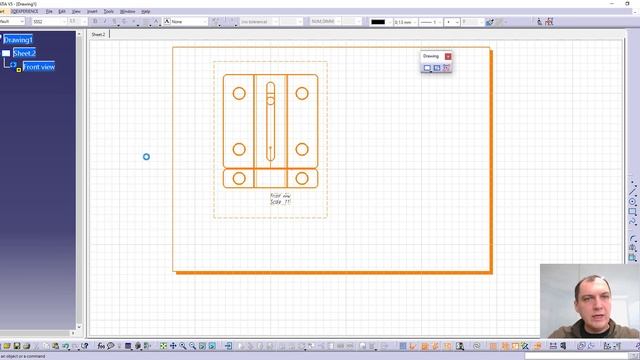Open the Window menu

coord(127,11)
